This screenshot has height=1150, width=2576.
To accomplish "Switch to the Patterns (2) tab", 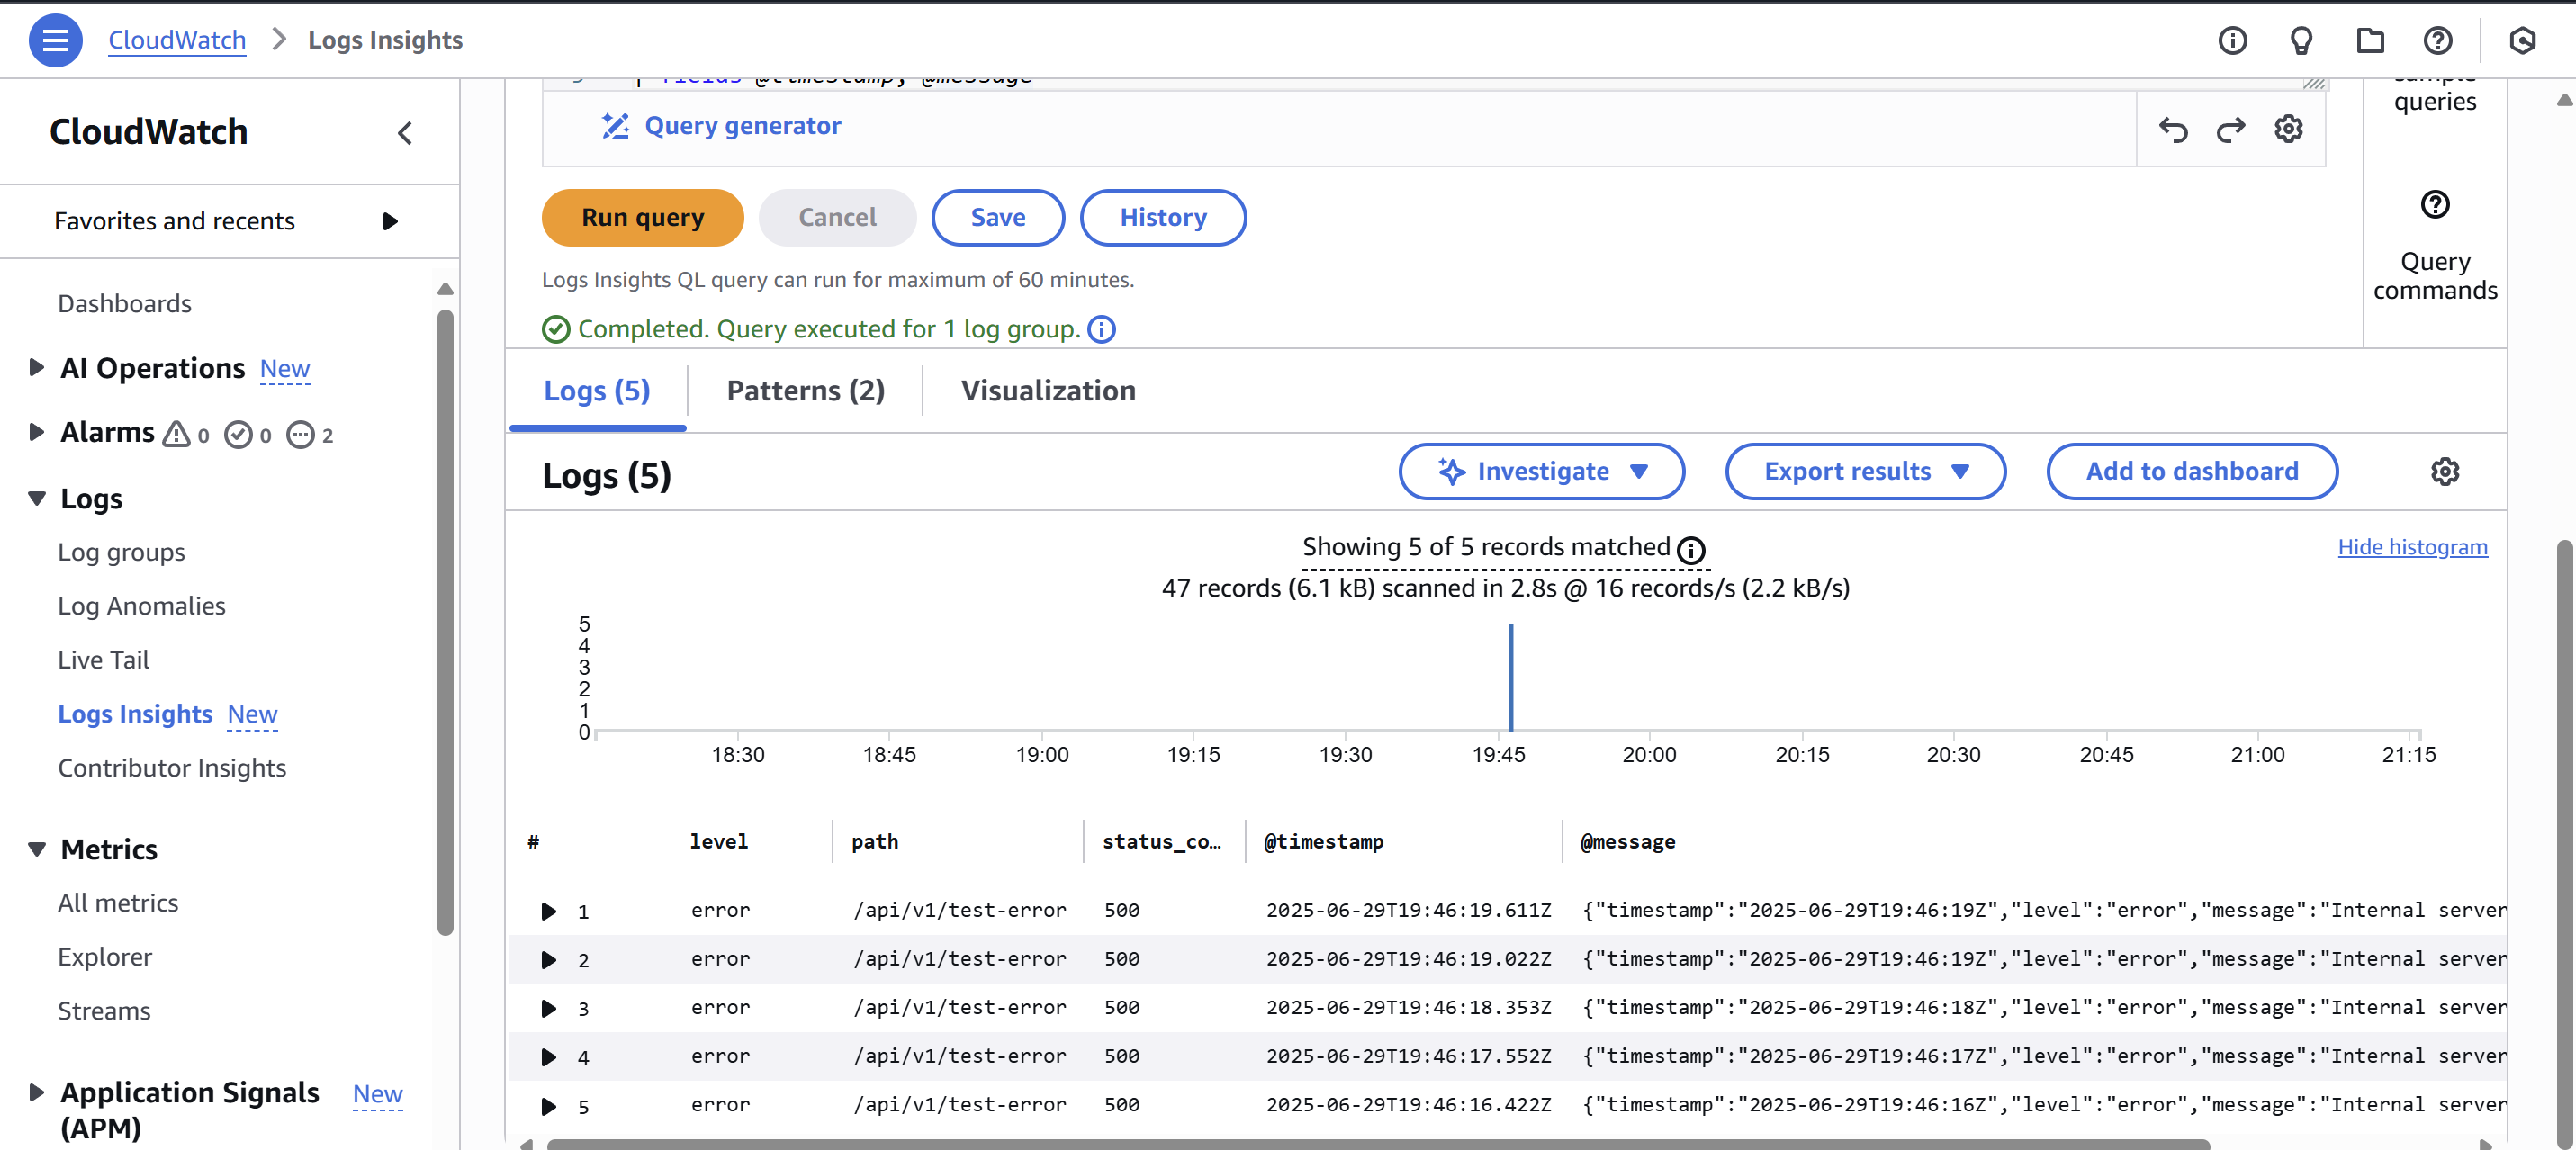I will [x=805, y=391].
